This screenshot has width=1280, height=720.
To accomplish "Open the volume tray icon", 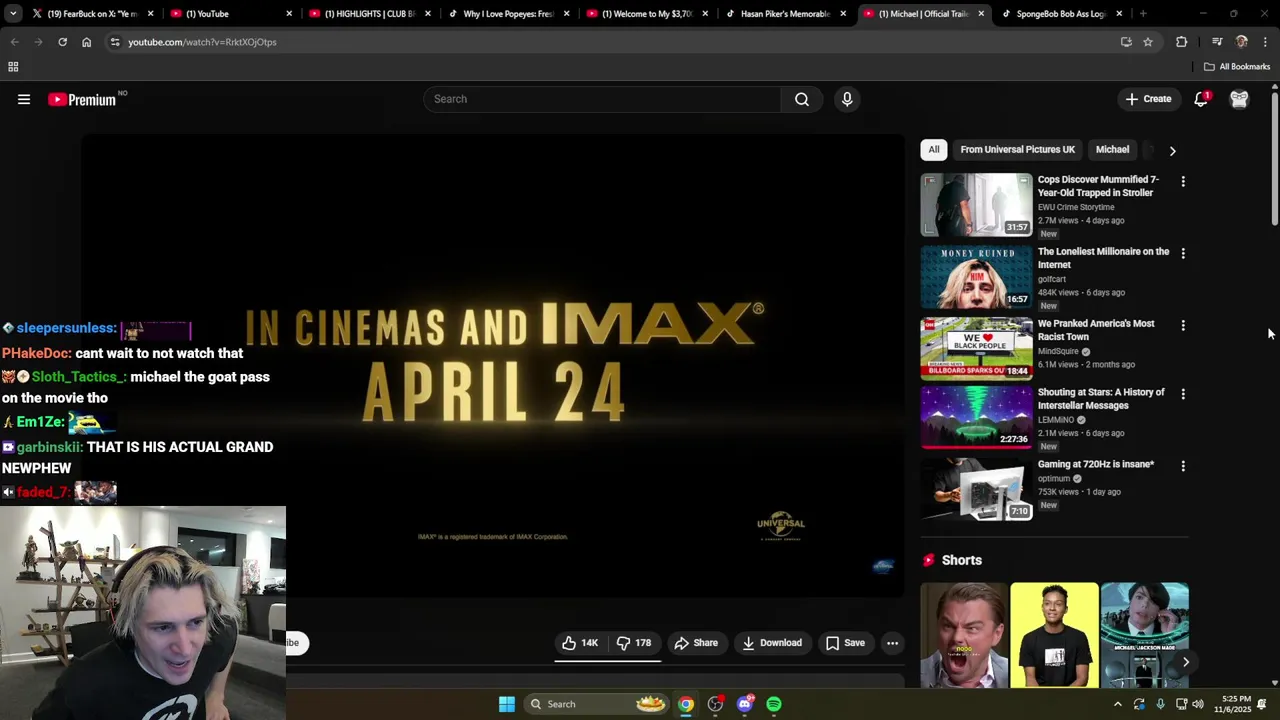I will (x=1198, y=704).
